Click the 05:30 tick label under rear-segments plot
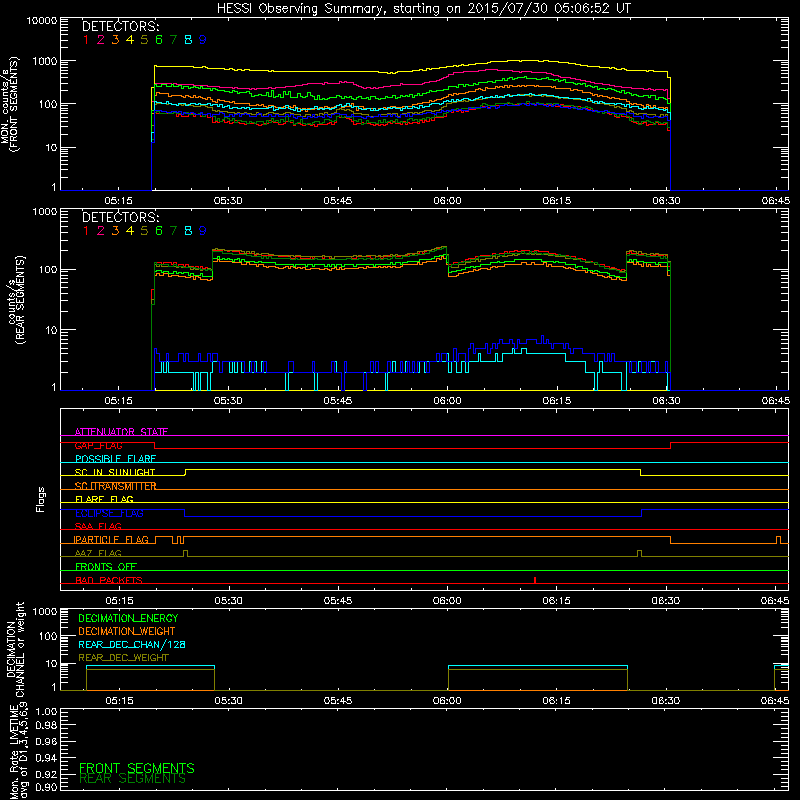 [228, 401]
